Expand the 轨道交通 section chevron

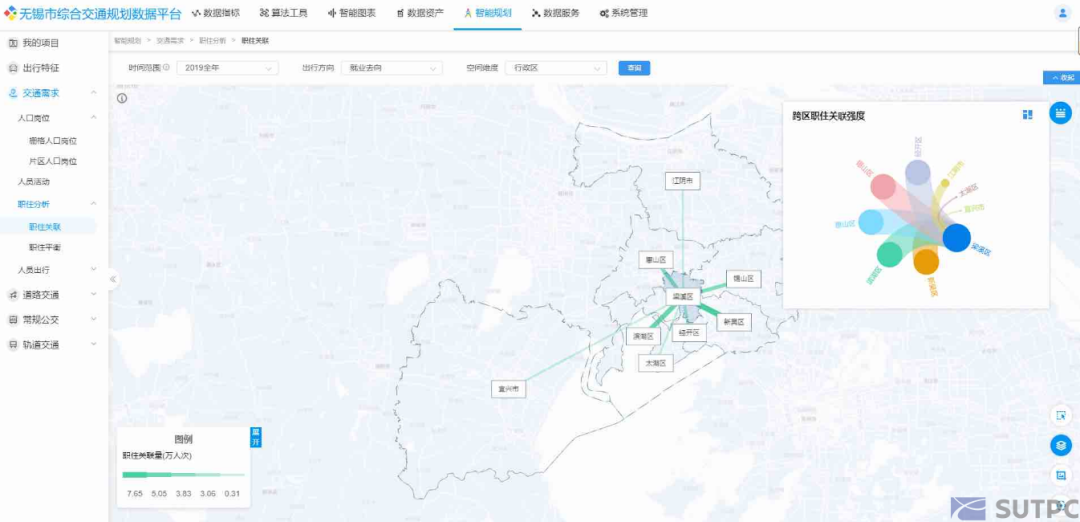(x=94, y=345)
